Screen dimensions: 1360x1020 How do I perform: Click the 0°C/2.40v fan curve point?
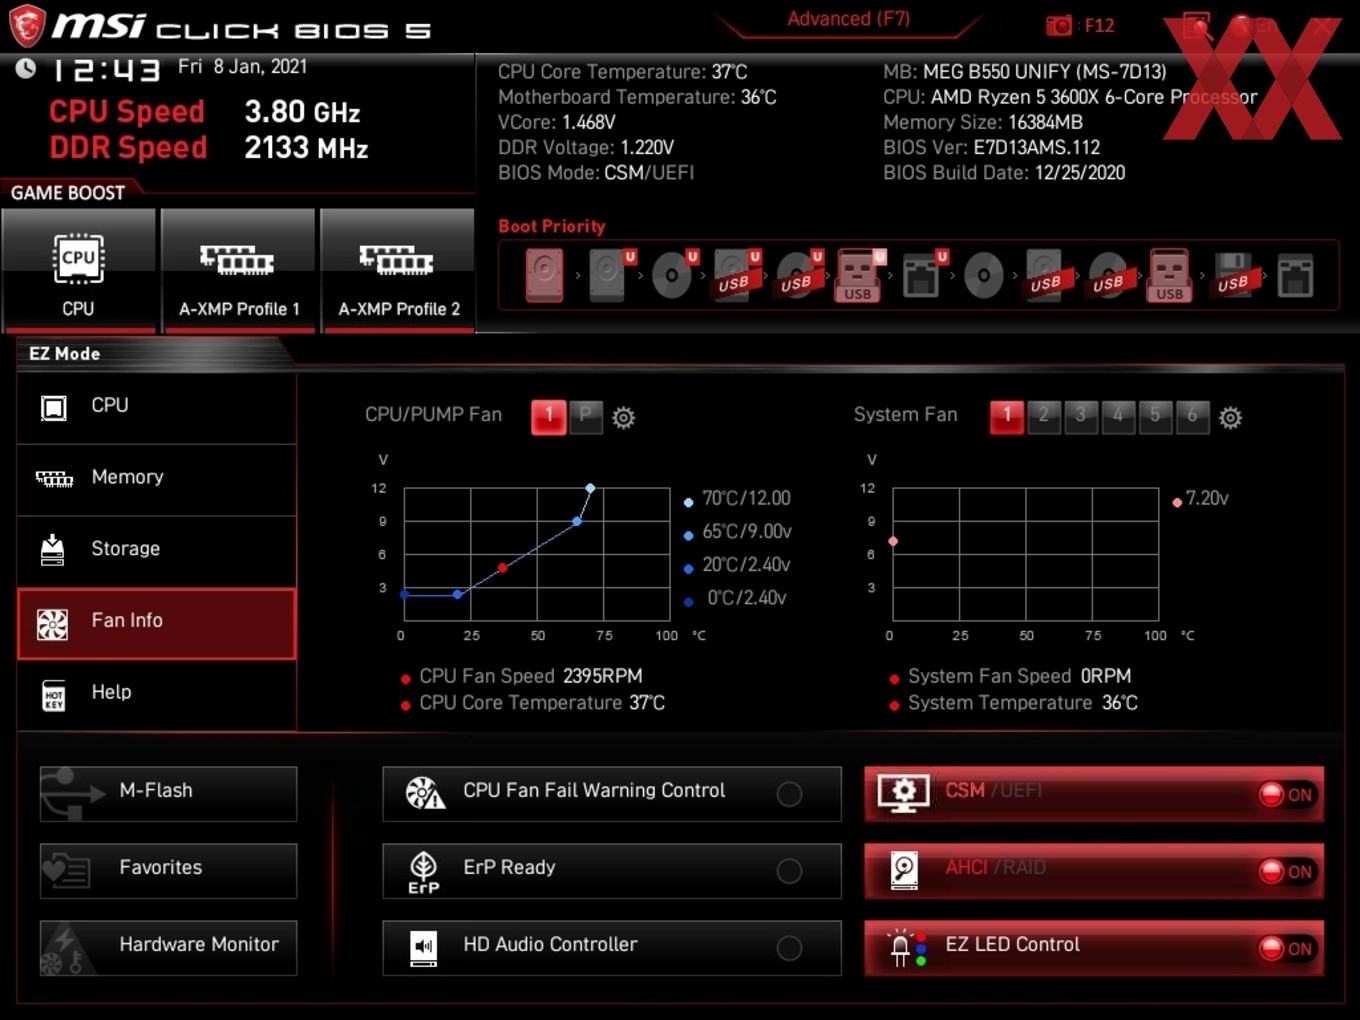(404, 594)
